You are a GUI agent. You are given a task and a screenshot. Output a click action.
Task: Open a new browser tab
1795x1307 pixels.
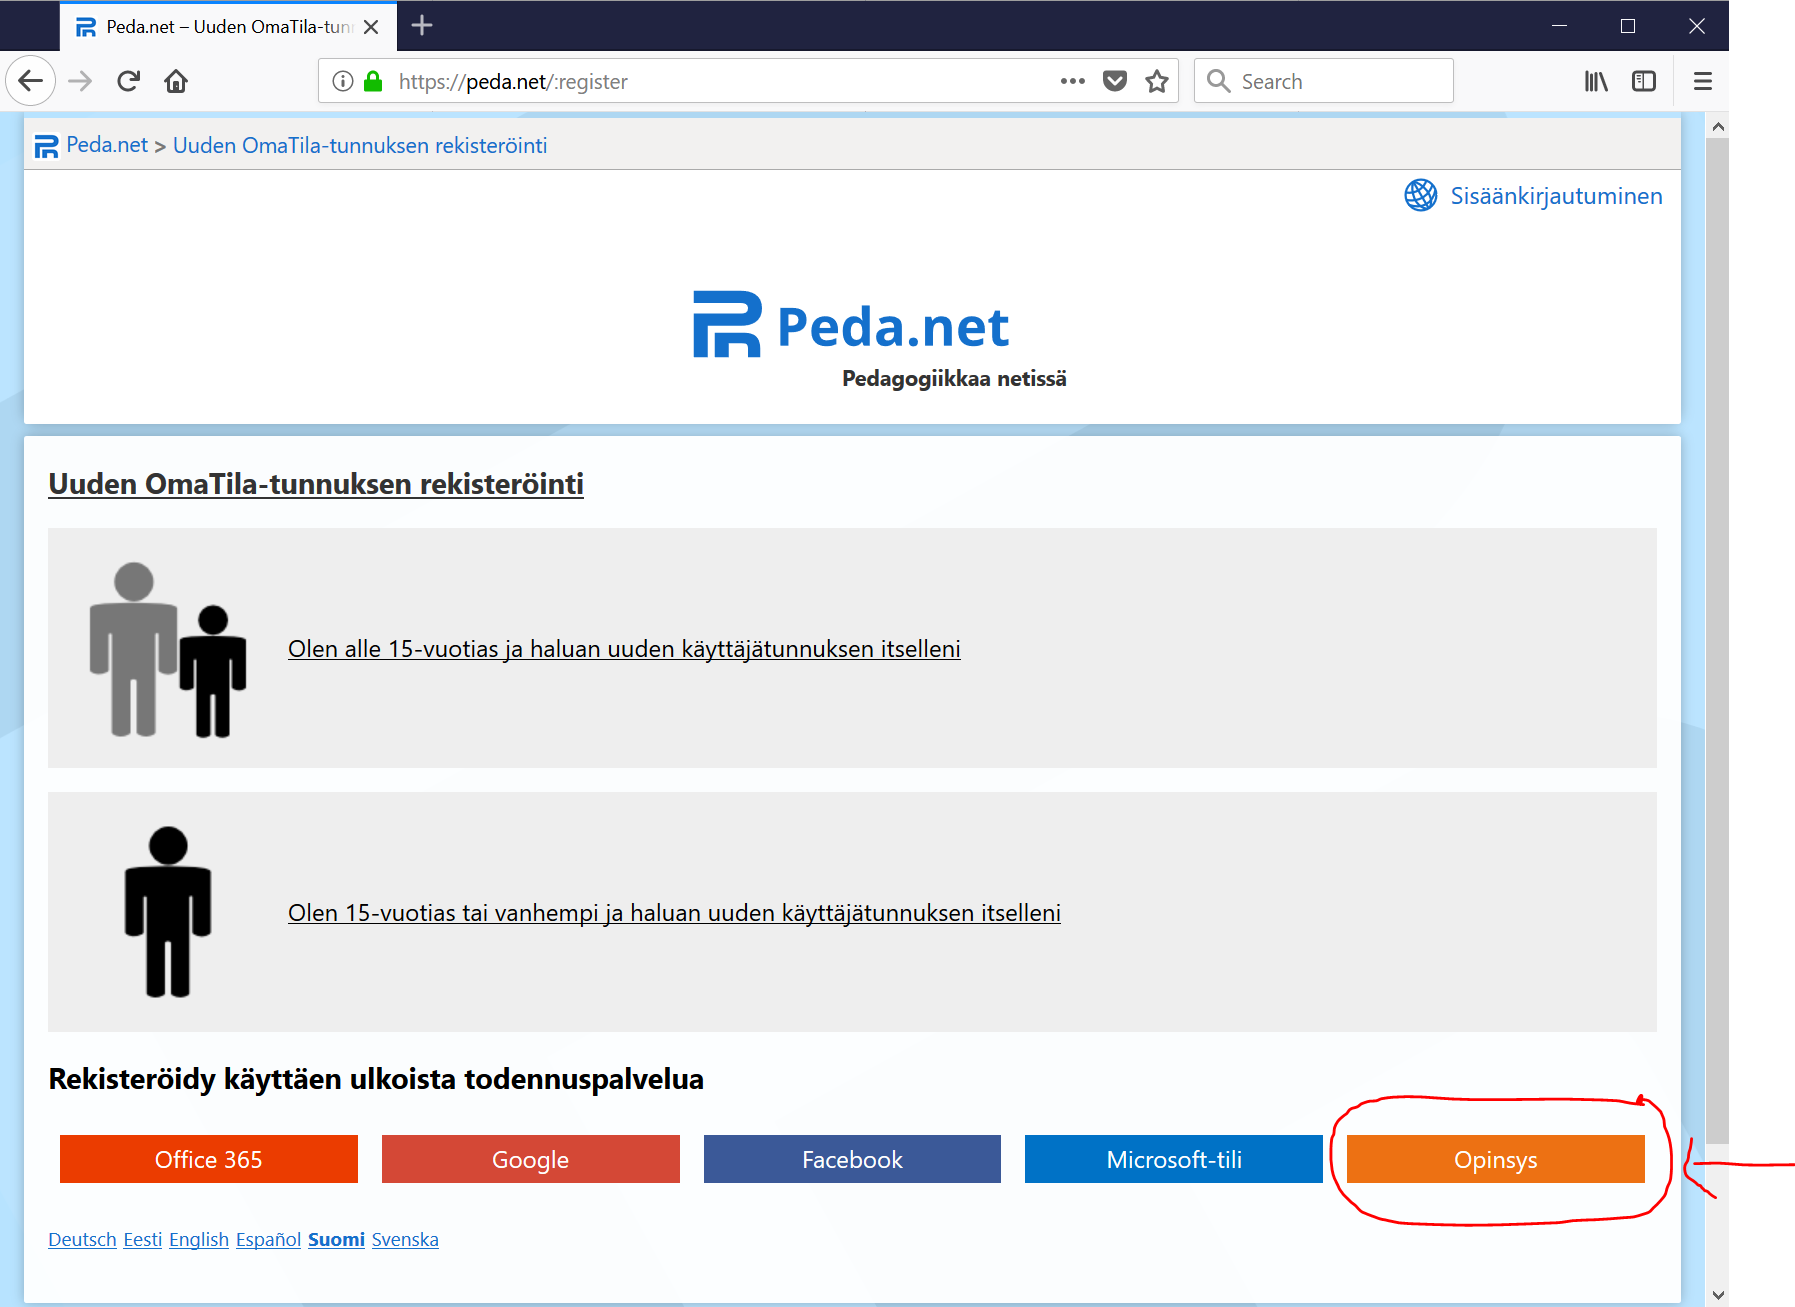click(x=422, y=25)
